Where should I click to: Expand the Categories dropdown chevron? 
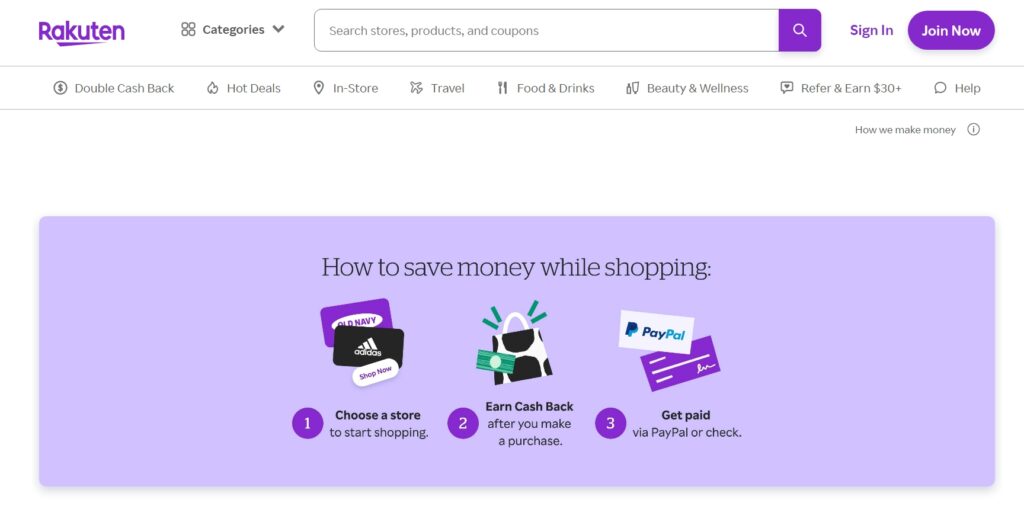point(278,29)
